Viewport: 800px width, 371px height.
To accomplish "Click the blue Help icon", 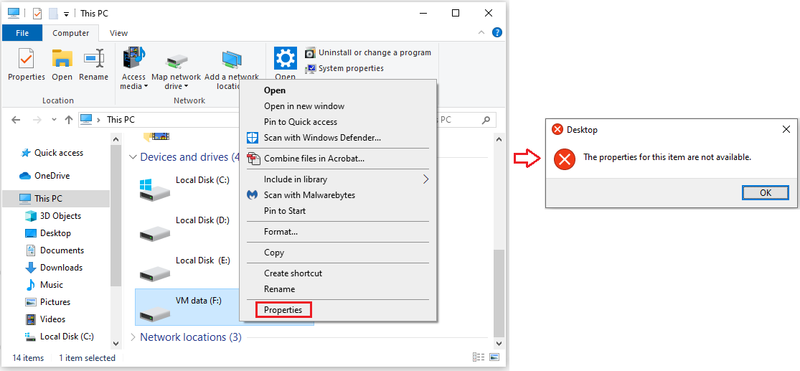I will pos(497,33).
